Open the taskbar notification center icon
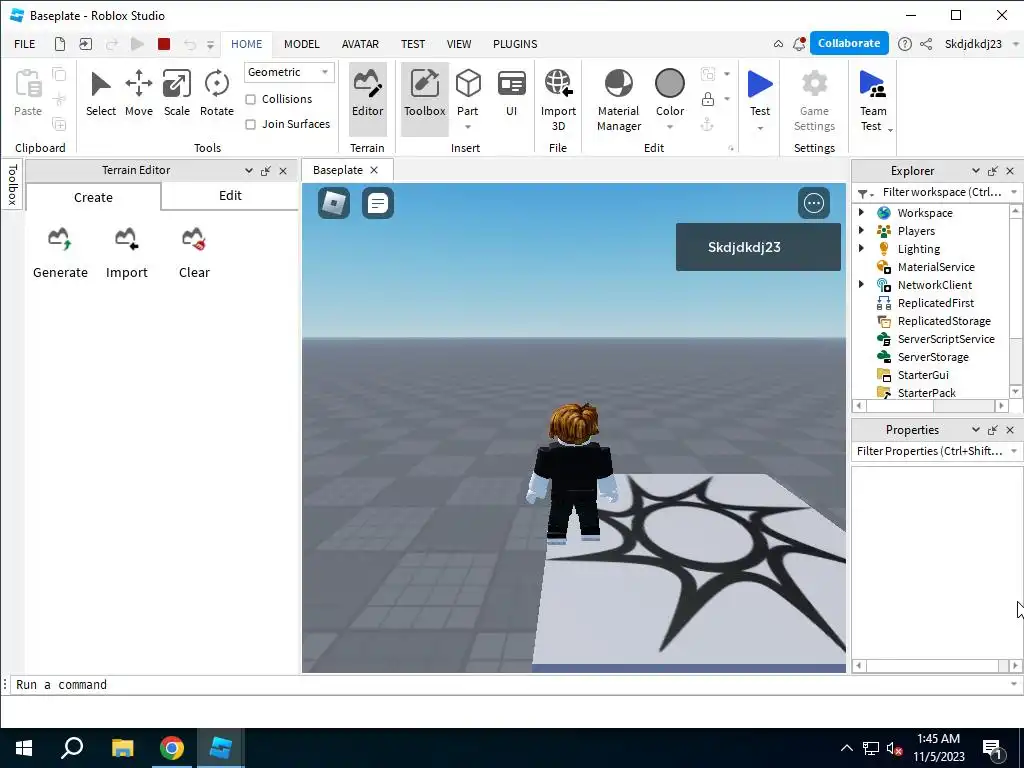This screenshot has height=768, width=1024. [993, 749]
